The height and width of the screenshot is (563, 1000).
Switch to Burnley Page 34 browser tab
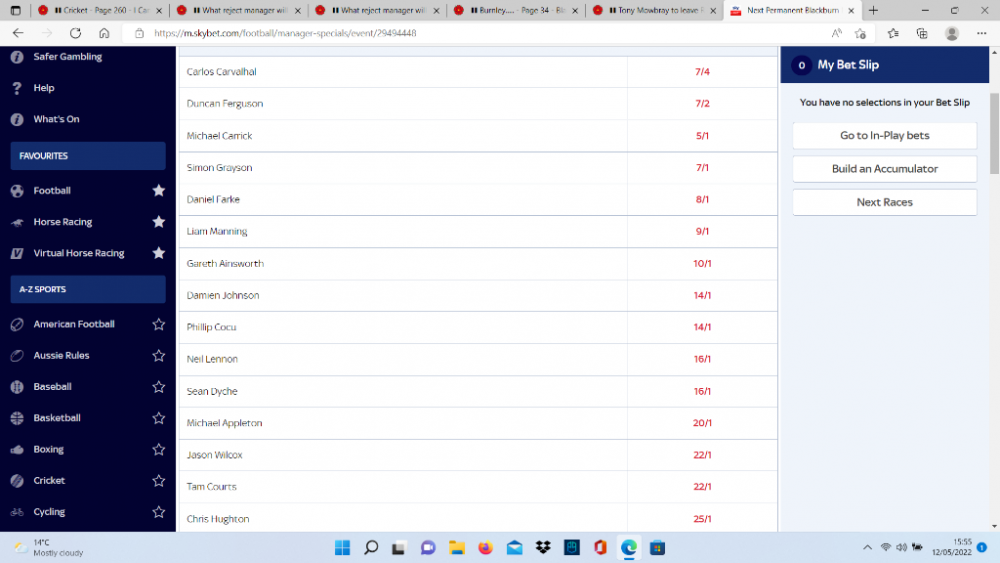(x=515, y=10)
